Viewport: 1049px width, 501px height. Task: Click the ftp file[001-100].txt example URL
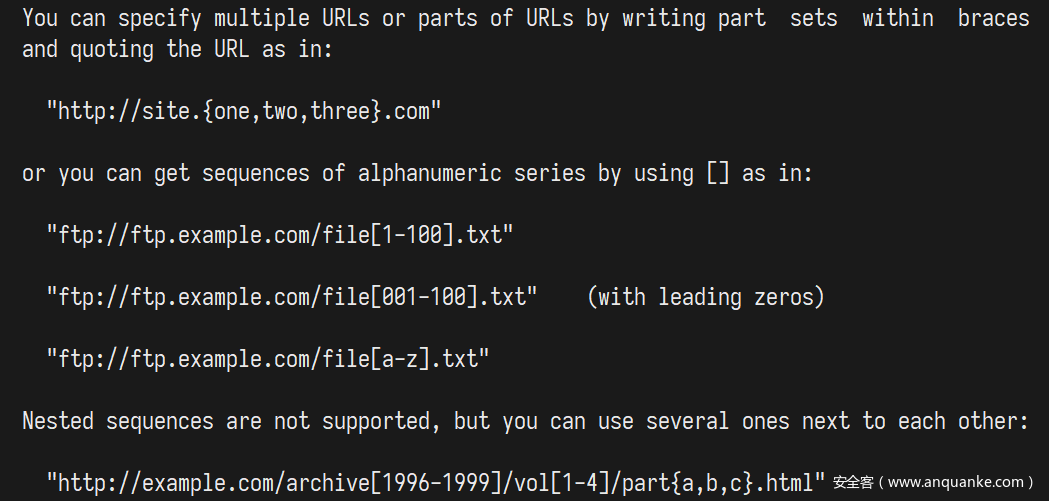292,297
